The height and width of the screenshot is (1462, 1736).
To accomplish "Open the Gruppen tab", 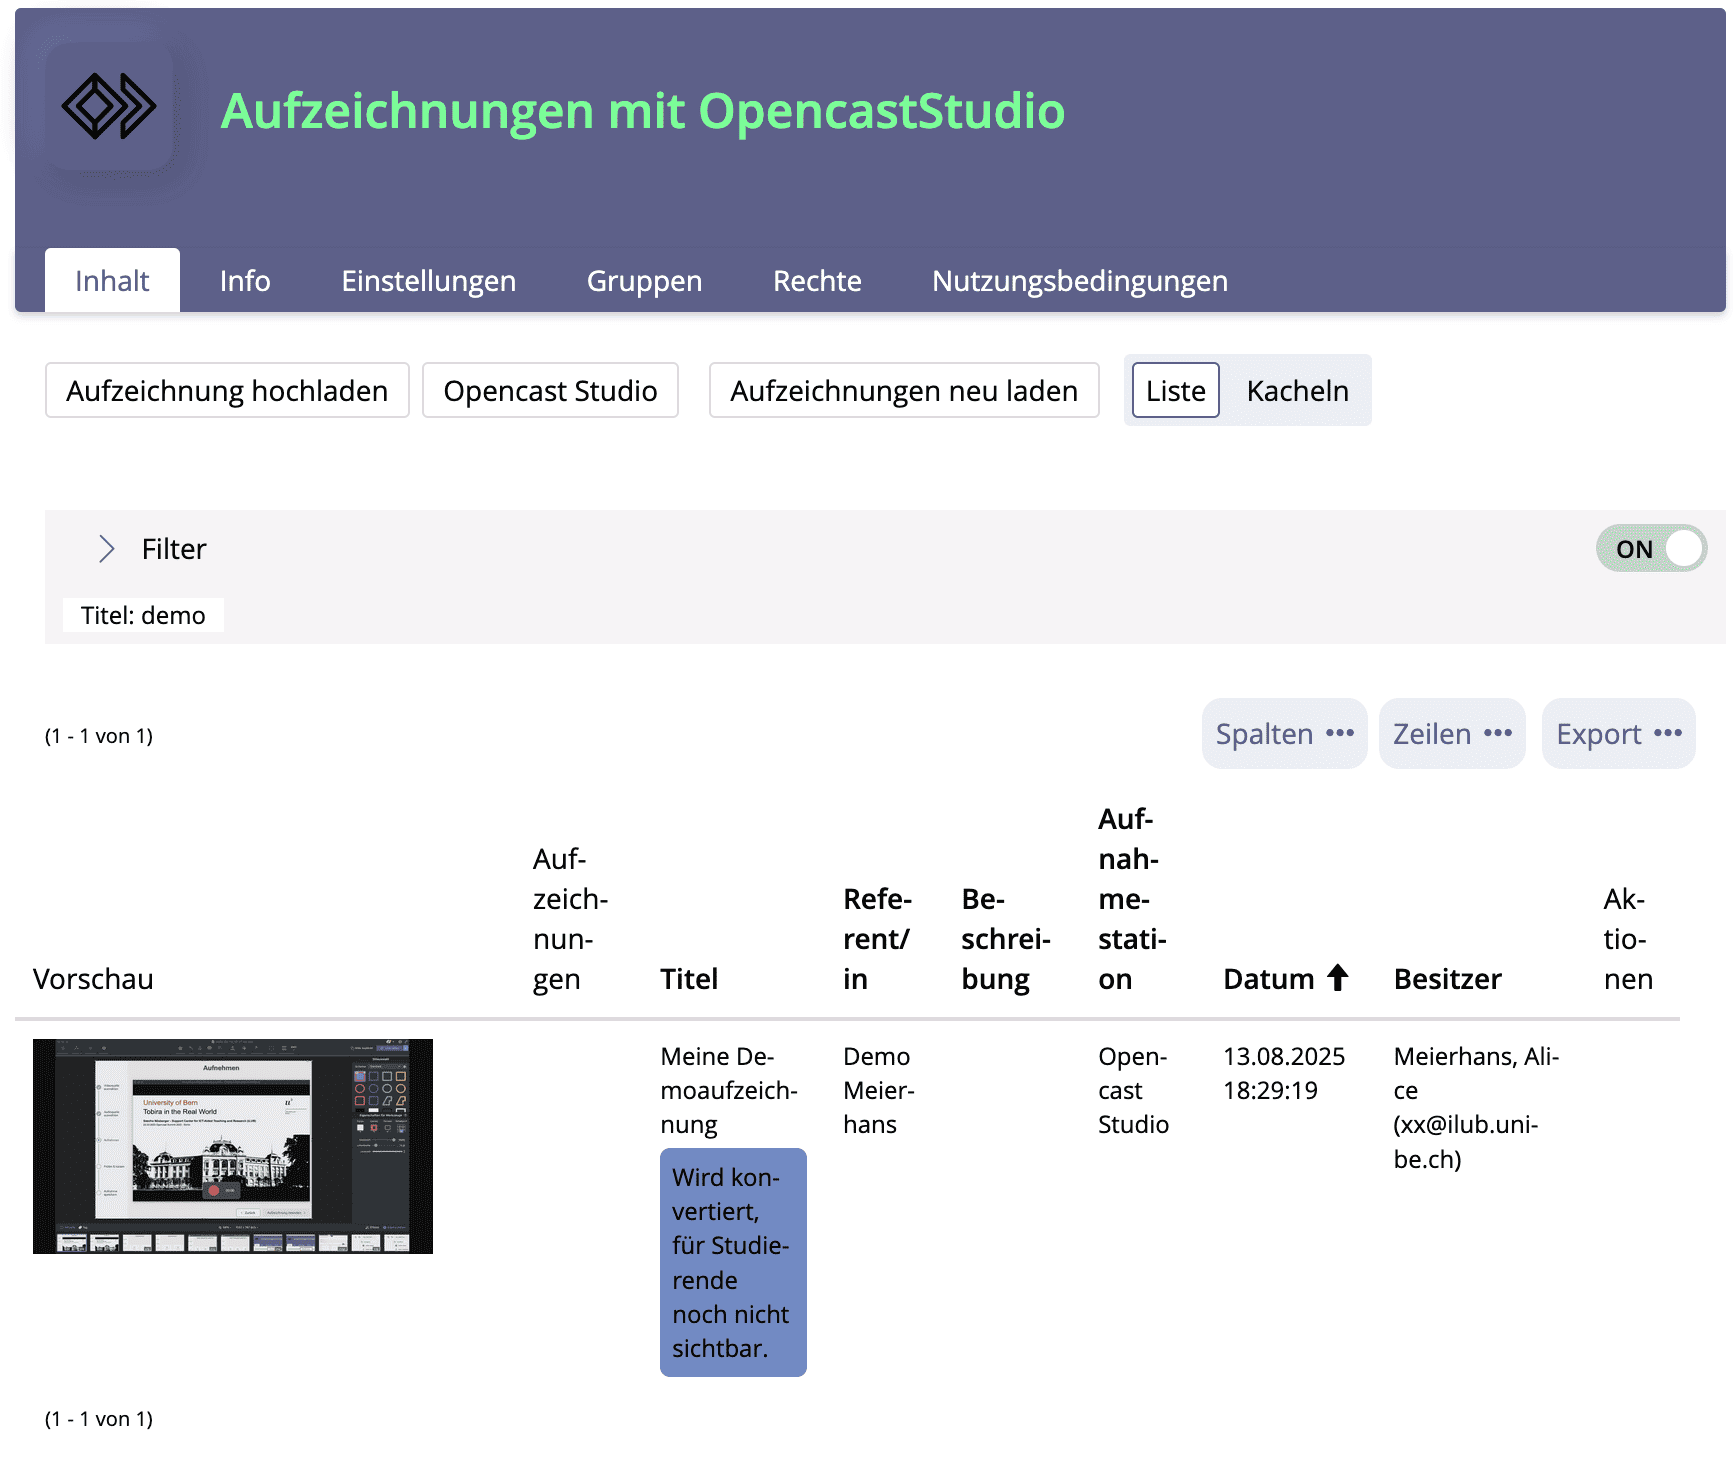I will (644, 281).
